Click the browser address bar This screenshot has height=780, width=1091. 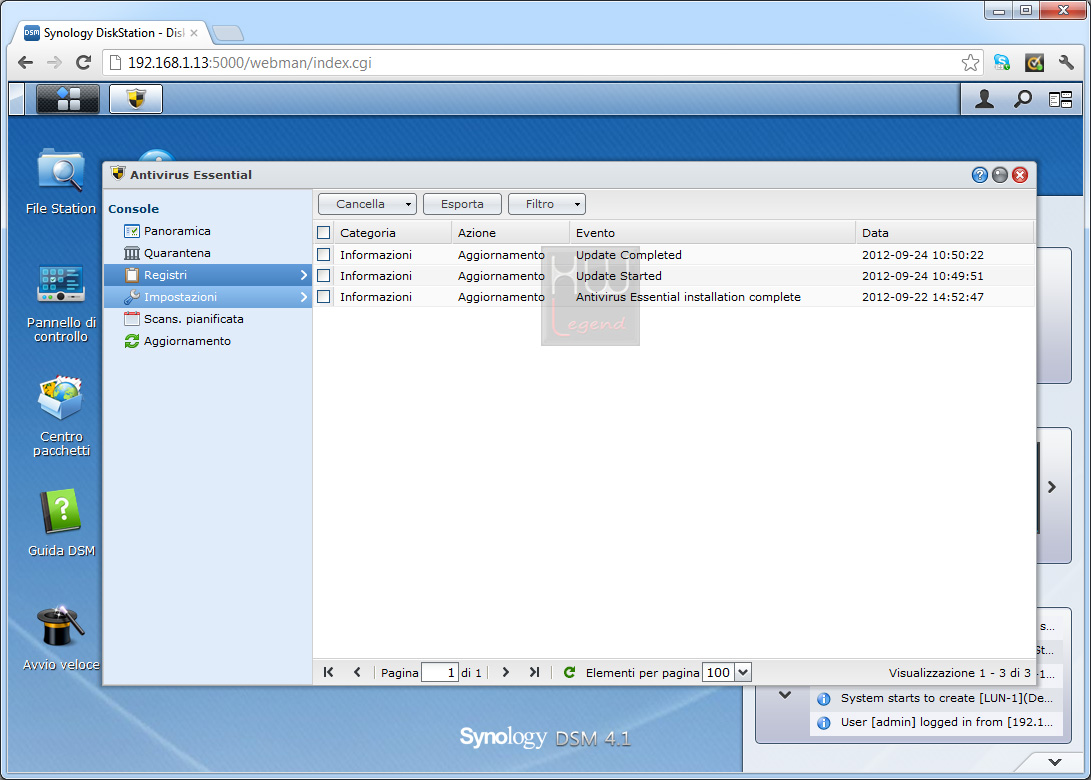pos(543,63)
